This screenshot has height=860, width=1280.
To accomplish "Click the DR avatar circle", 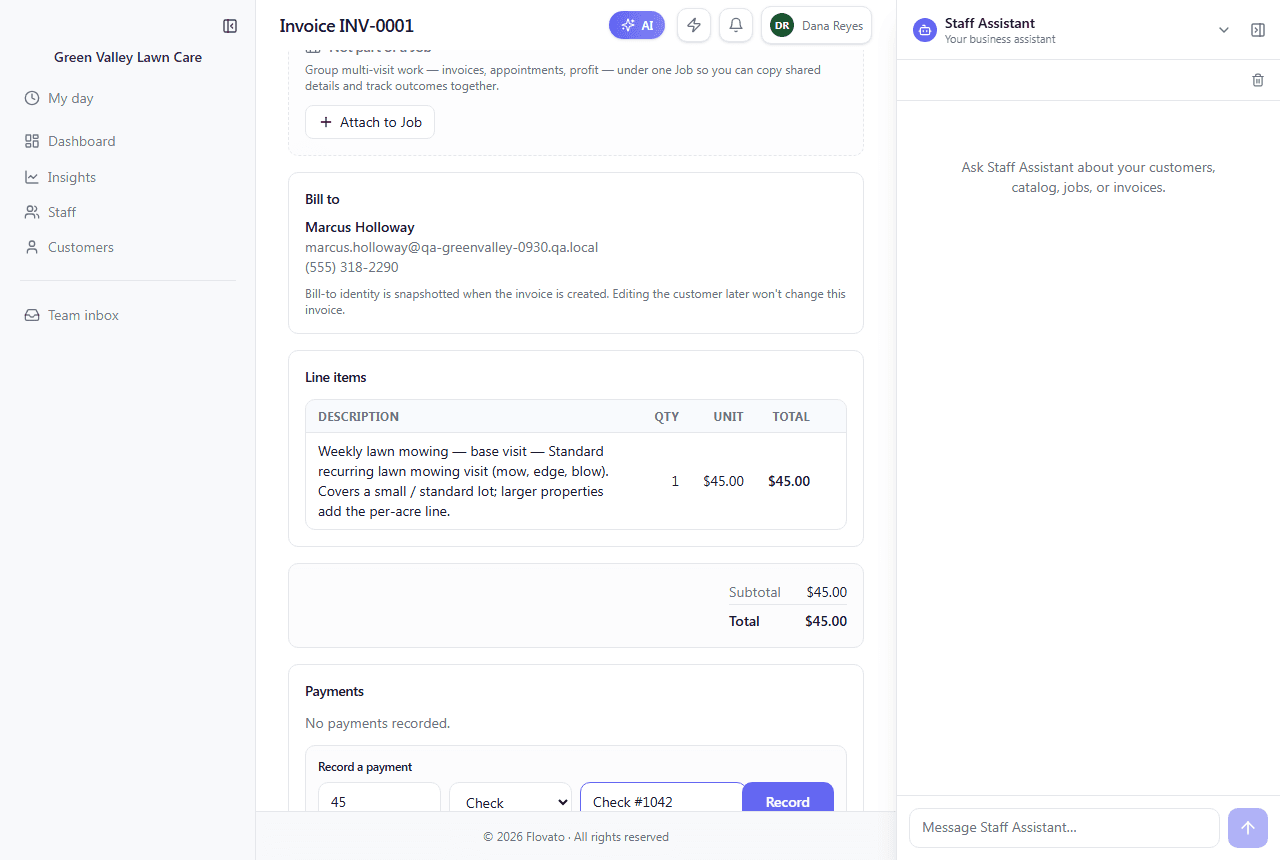I will [x=782, y=26].
